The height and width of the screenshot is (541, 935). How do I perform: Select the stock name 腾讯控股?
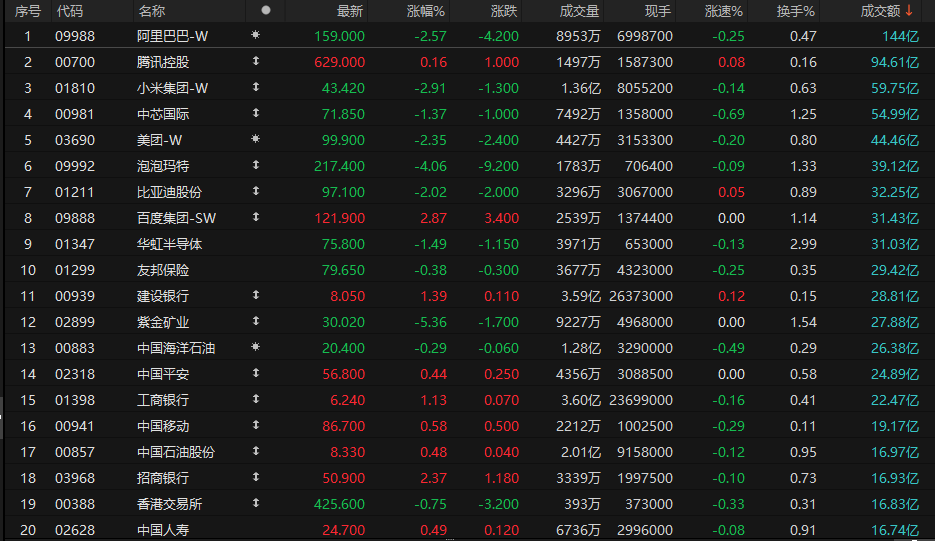(163, 62)
